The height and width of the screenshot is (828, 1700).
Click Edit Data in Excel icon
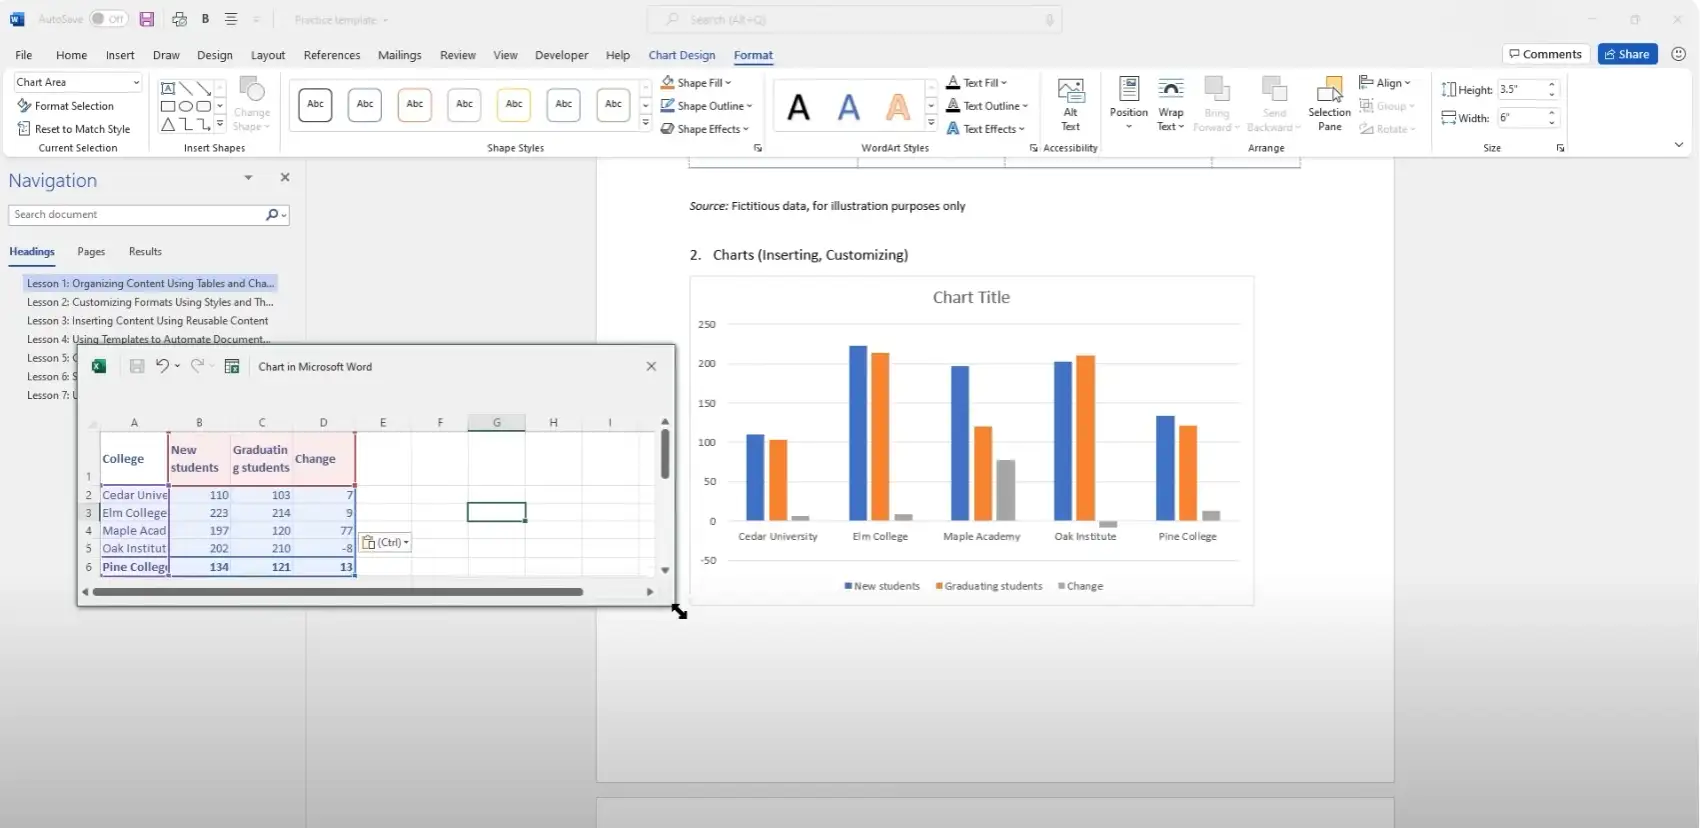coord(232,367)
